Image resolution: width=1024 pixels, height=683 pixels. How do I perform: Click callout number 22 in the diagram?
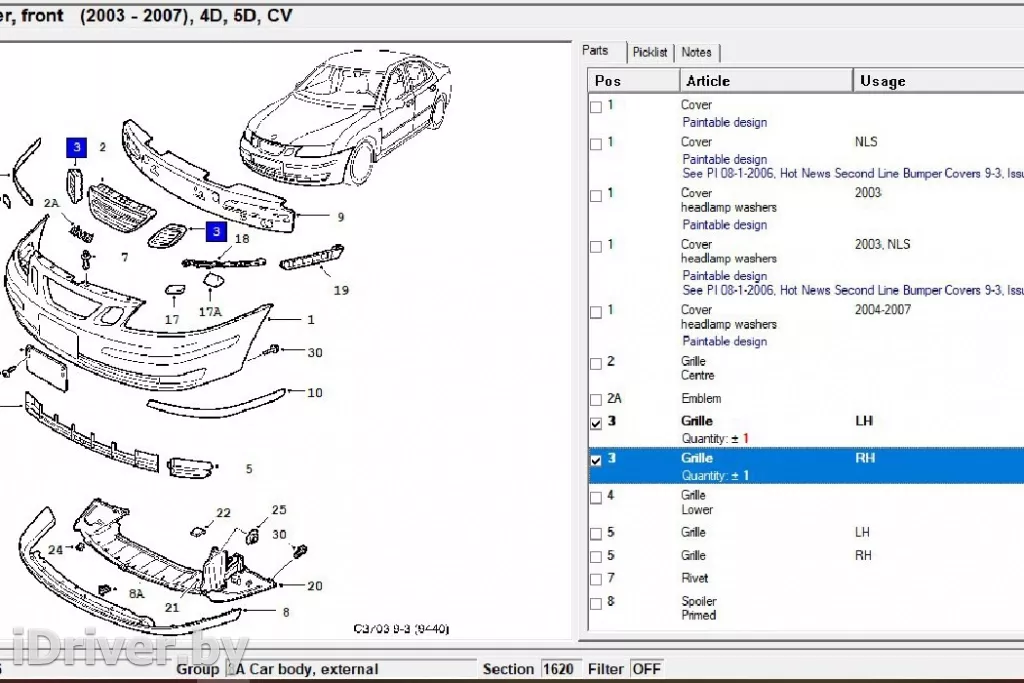pos(223,513)
